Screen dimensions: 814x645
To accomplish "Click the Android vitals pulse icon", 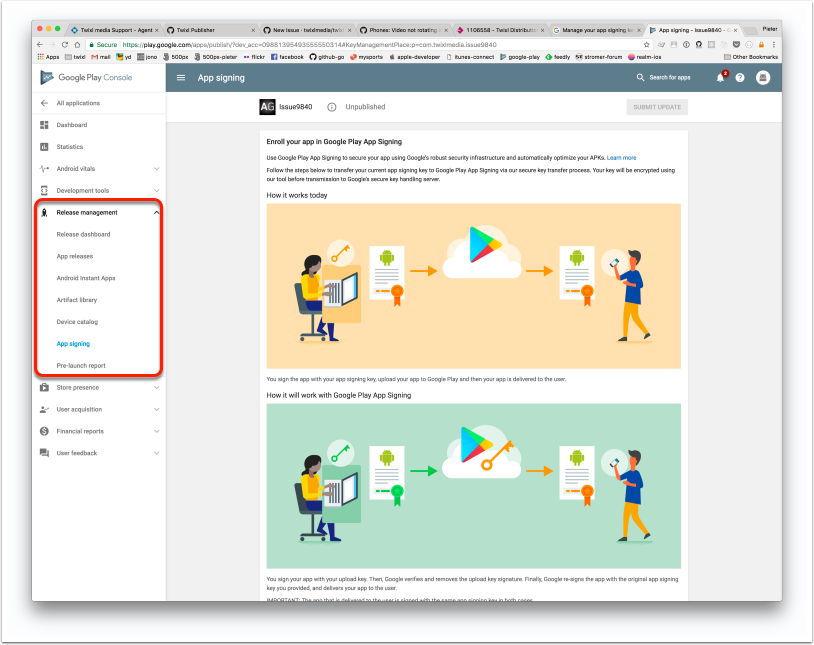I will pos(44,168).
